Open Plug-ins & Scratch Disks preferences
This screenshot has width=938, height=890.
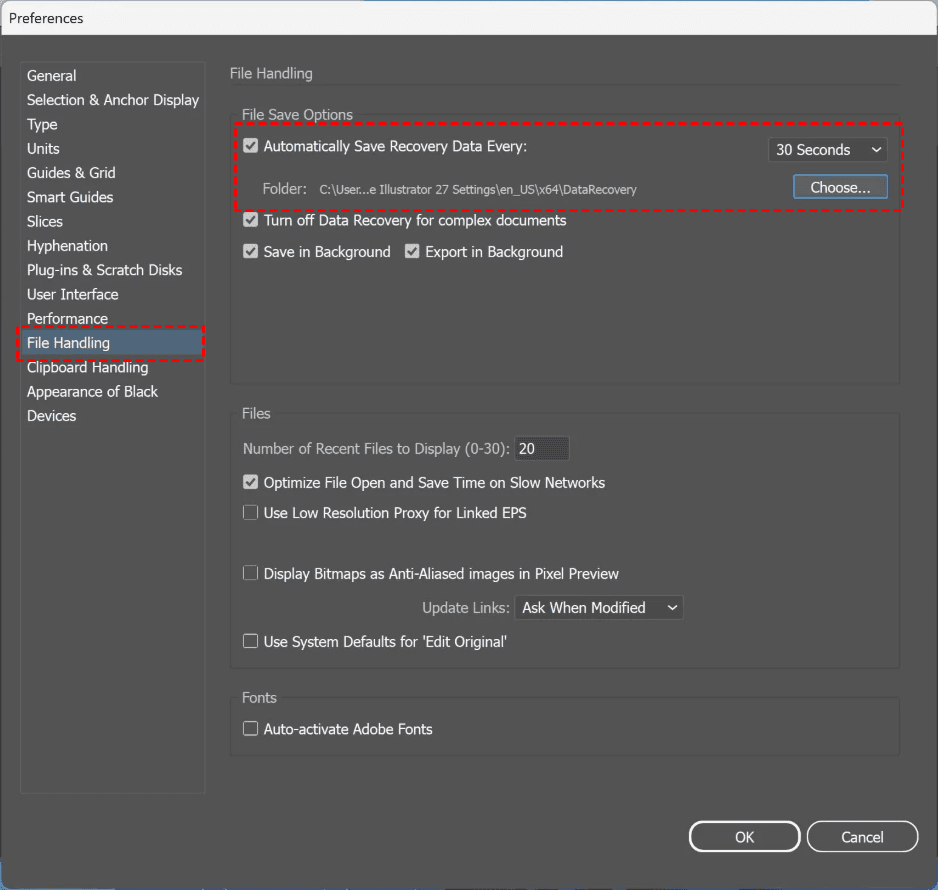tap(104, 270)
